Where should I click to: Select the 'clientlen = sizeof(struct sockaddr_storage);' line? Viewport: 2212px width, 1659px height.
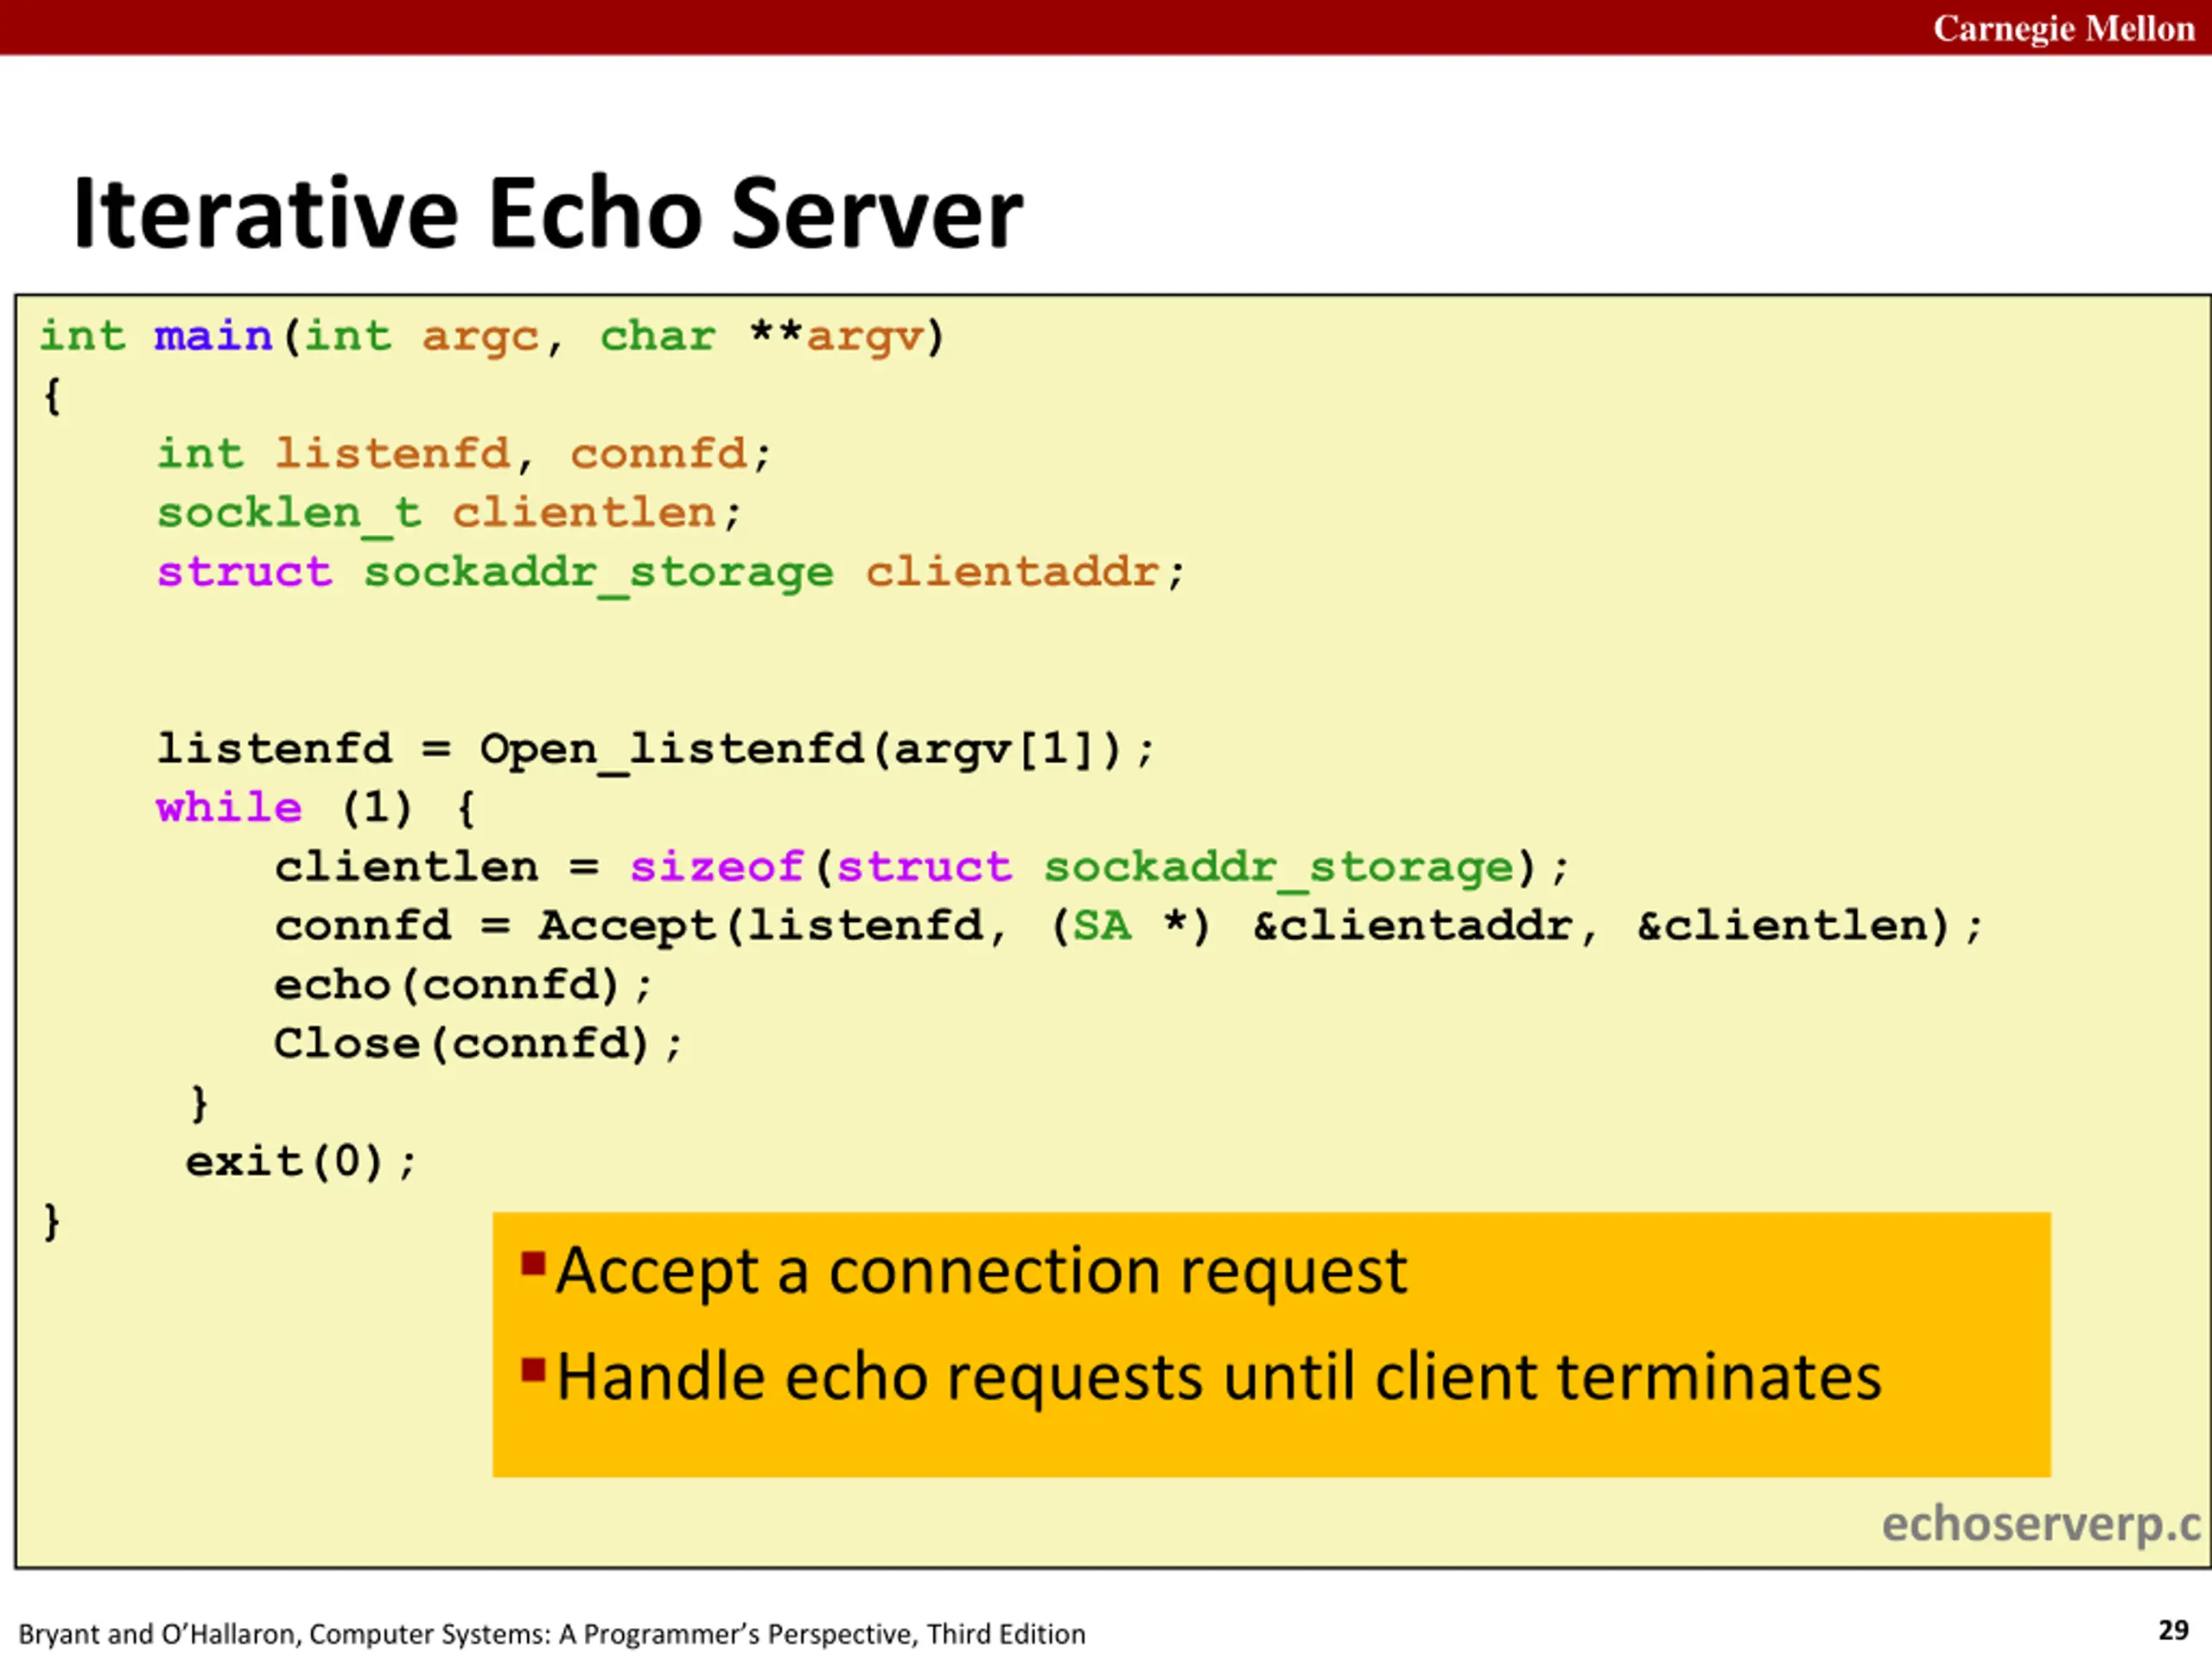pyautogui.click(x=922, y=868)
